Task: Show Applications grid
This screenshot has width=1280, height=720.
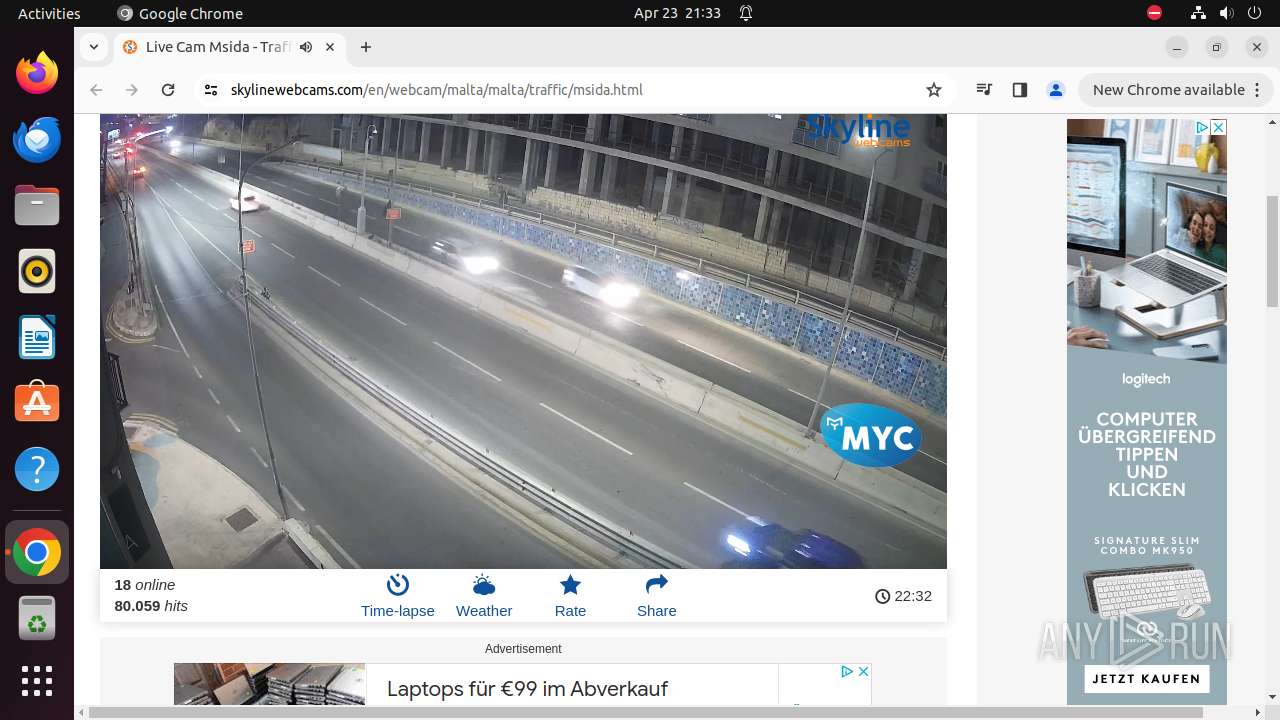Action: tap(37, 681)
